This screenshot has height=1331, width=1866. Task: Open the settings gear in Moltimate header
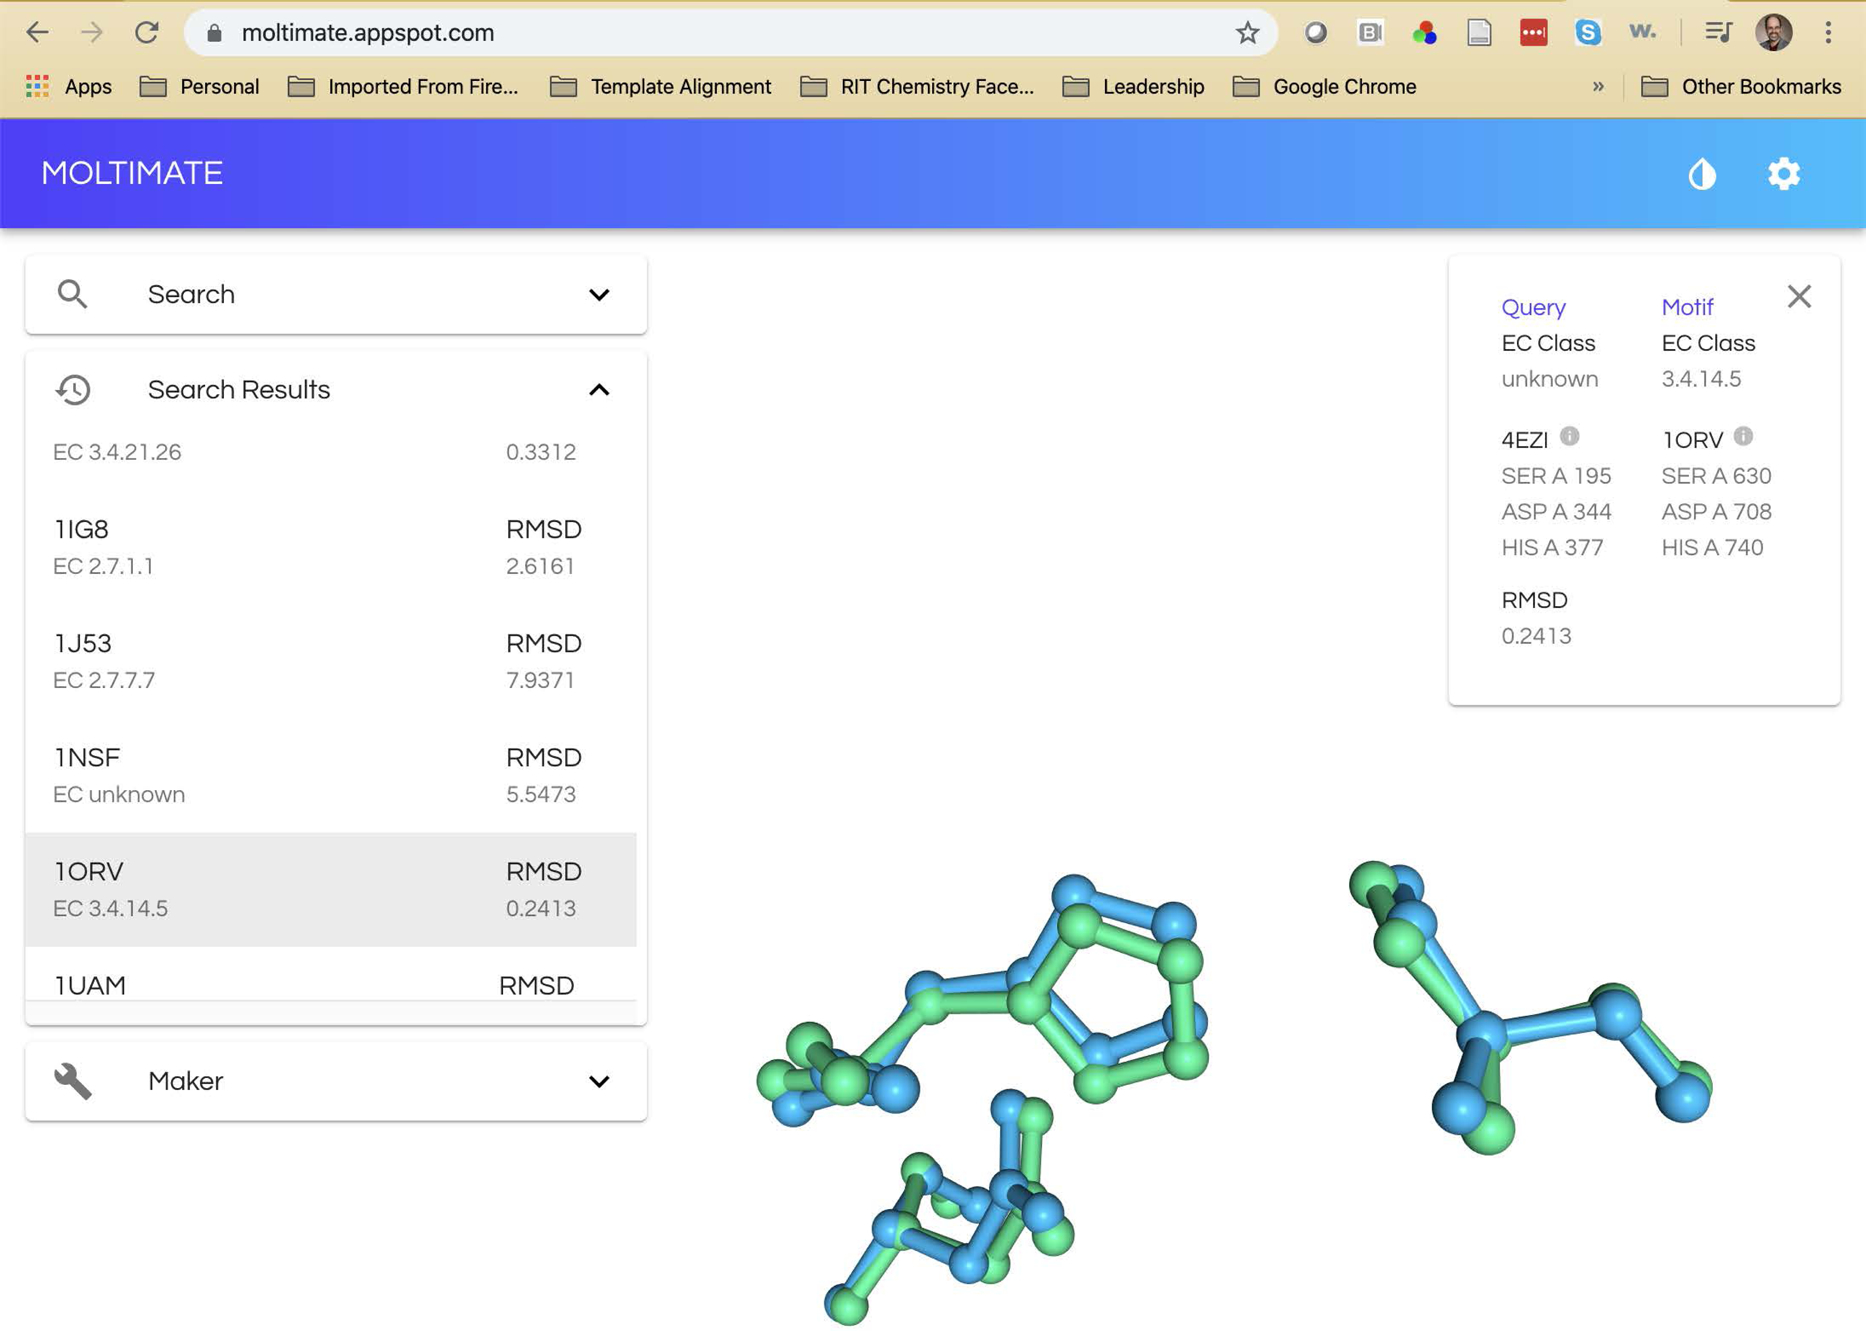pyautogui.click(x=1783, y=174)
